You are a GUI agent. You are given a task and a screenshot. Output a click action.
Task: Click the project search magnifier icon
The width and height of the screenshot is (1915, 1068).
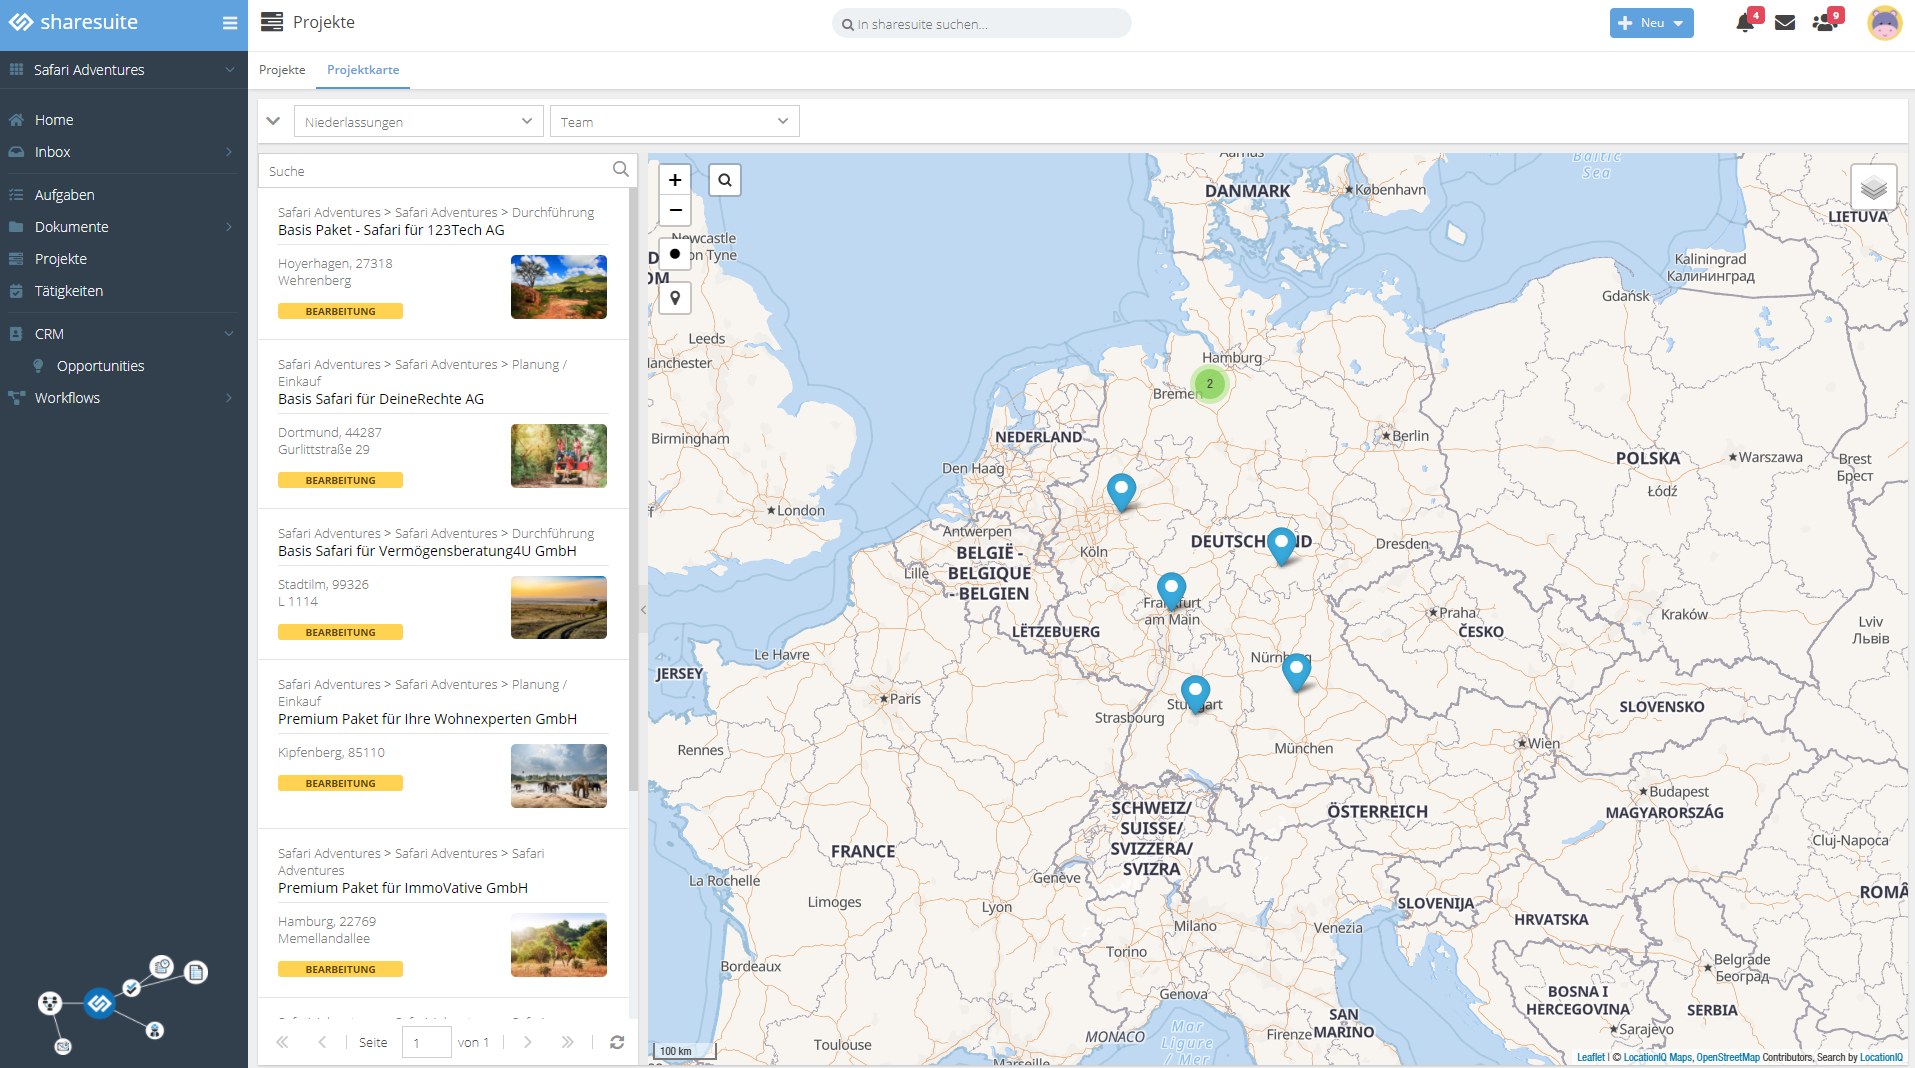pos(620,170)
